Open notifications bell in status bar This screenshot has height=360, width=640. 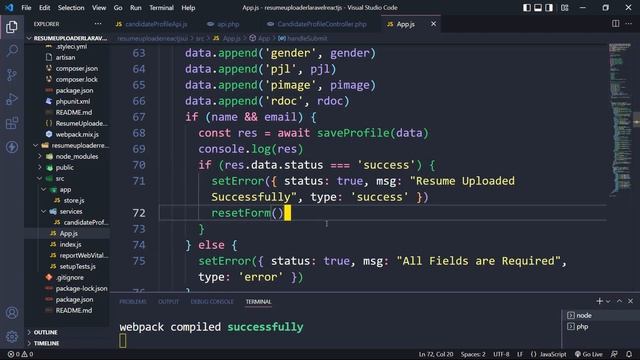[629, 354]
